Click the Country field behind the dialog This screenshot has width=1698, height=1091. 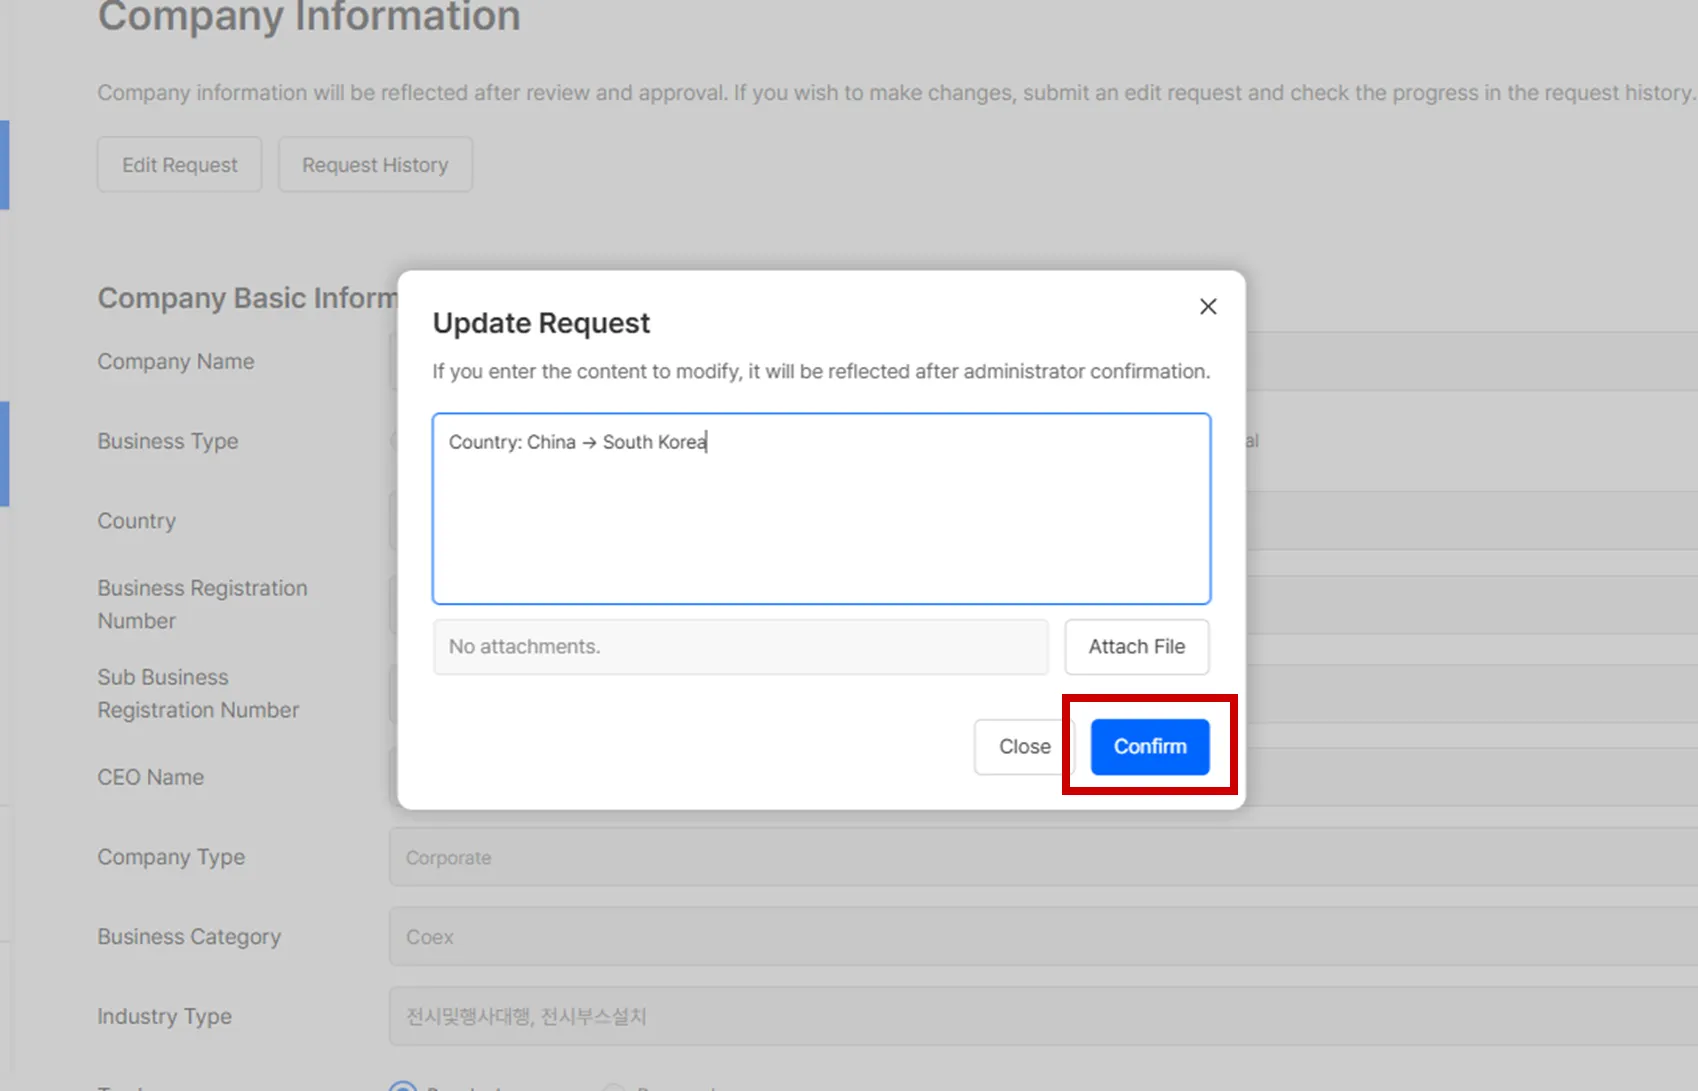[x=1470, y=521]
